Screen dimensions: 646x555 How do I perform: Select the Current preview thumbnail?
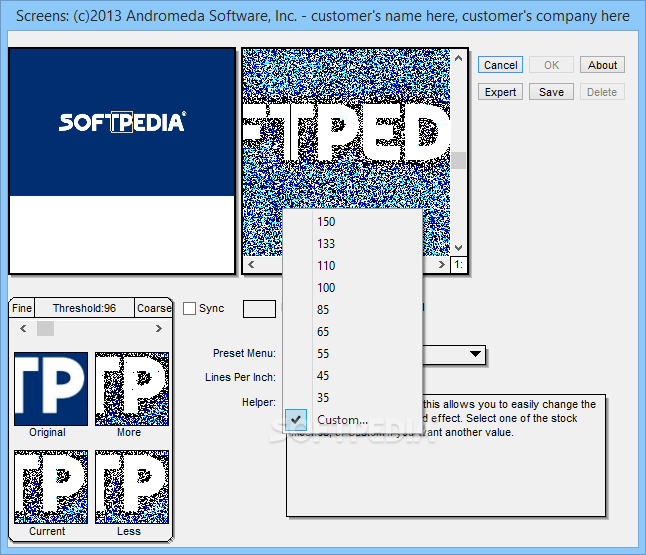tap(51, 487)
